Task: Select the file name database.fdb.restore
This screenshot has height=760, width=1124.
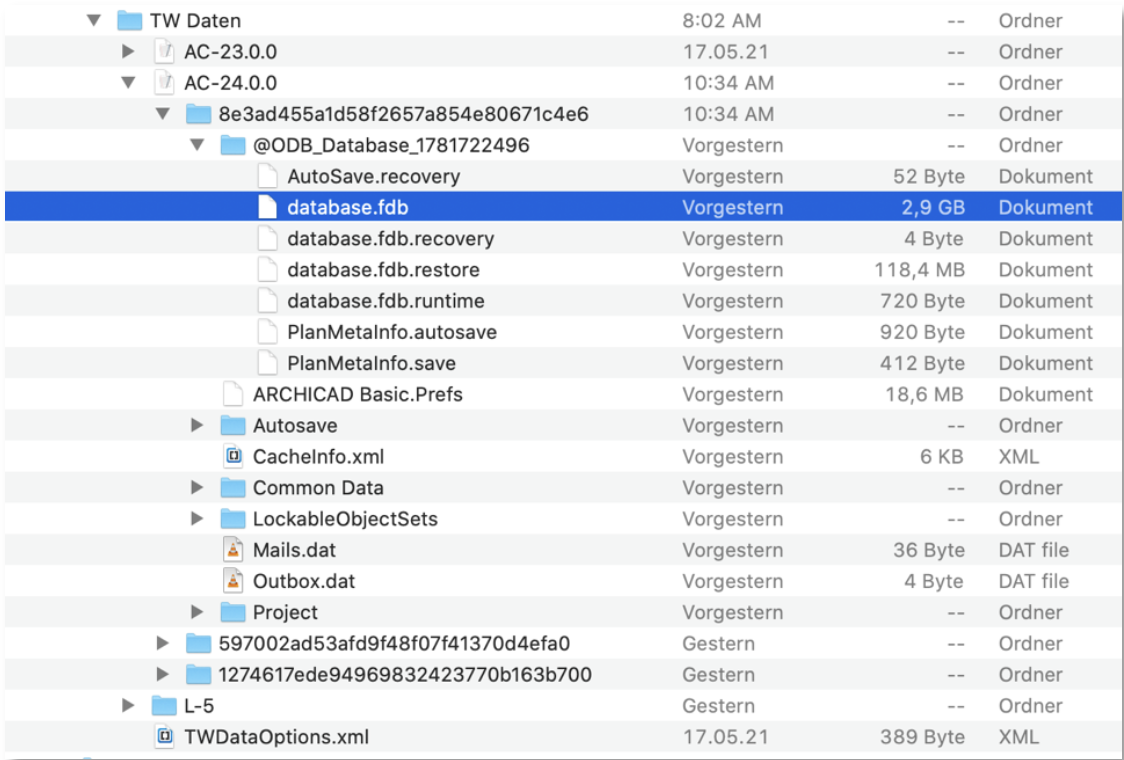Action: click(x=384, y=270)
